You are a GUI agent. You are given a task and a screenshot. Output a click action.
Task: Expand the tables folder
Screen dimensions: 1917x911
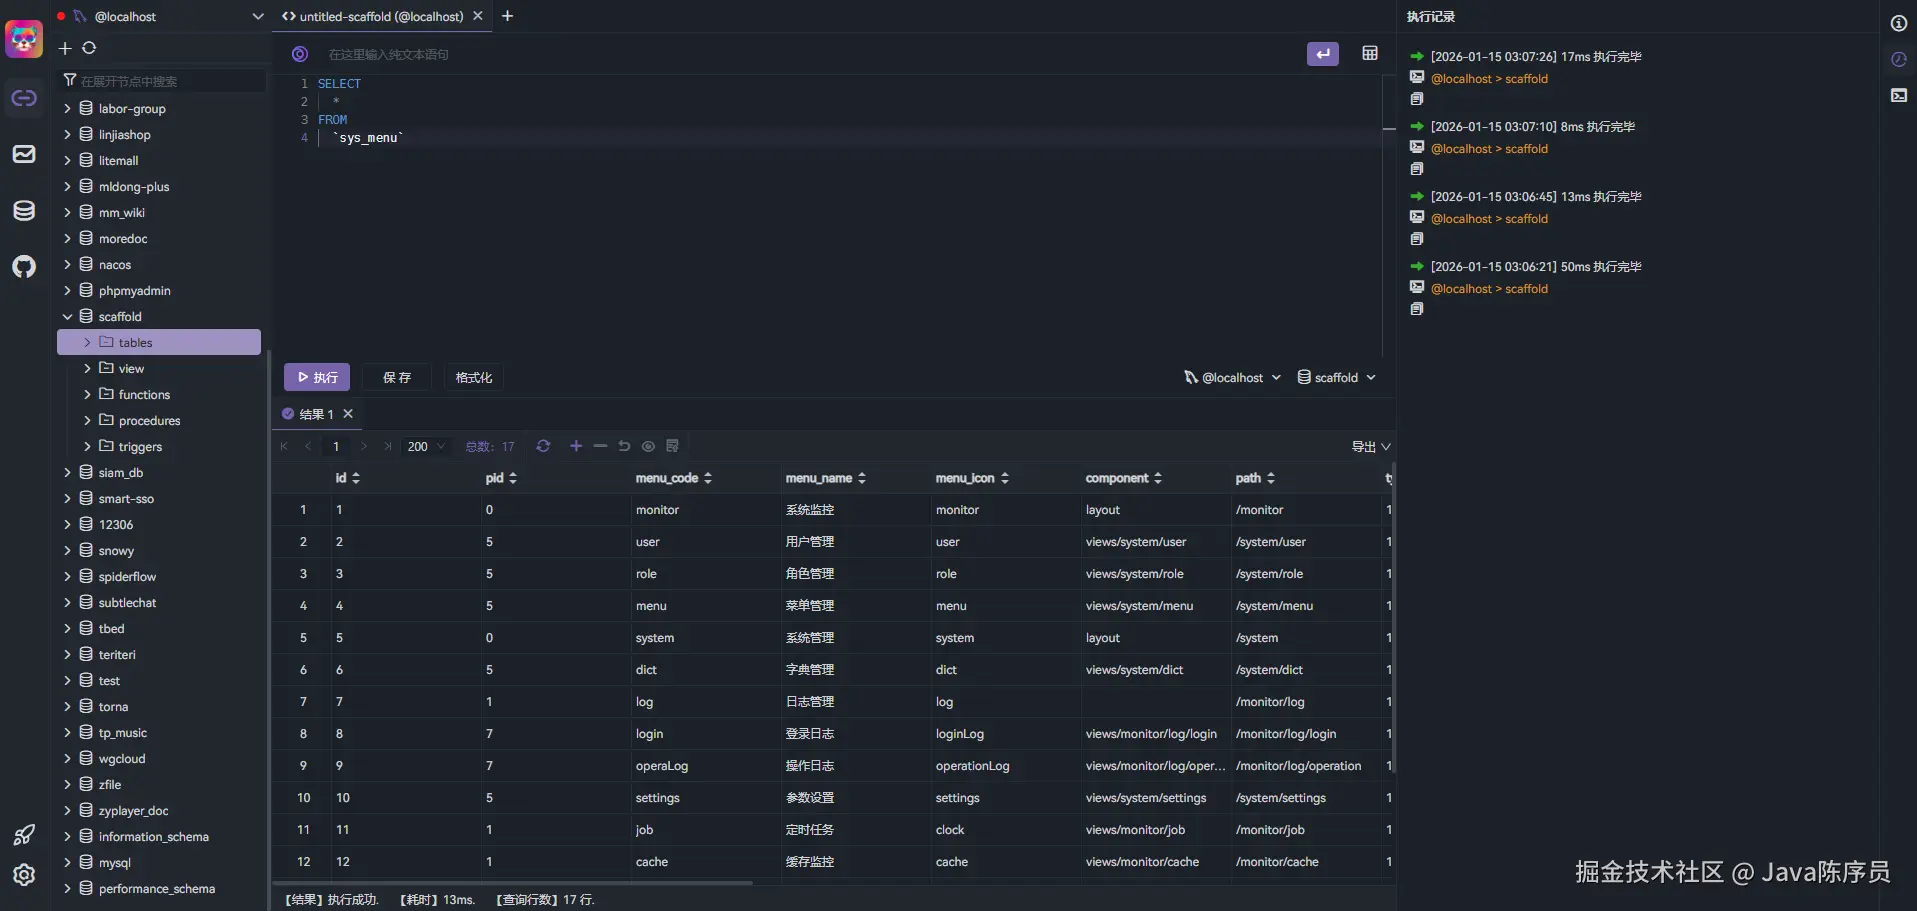[x=87, y=342]
